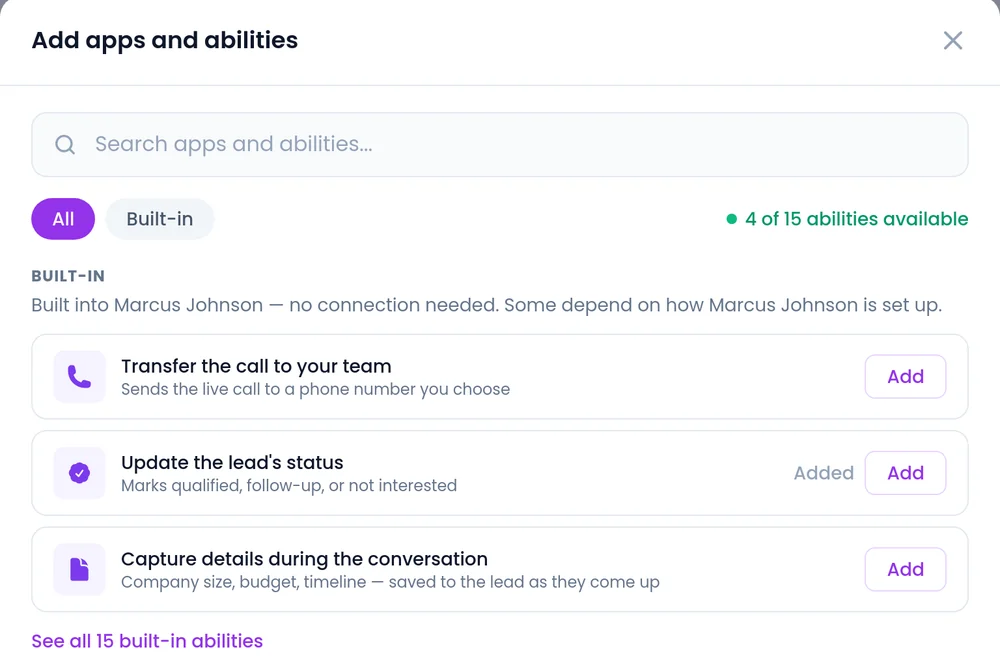Click Company size, budget, timeline description text
Image resolution: width=1000 pixels, height=671 pixels.
tap(390, 582)
